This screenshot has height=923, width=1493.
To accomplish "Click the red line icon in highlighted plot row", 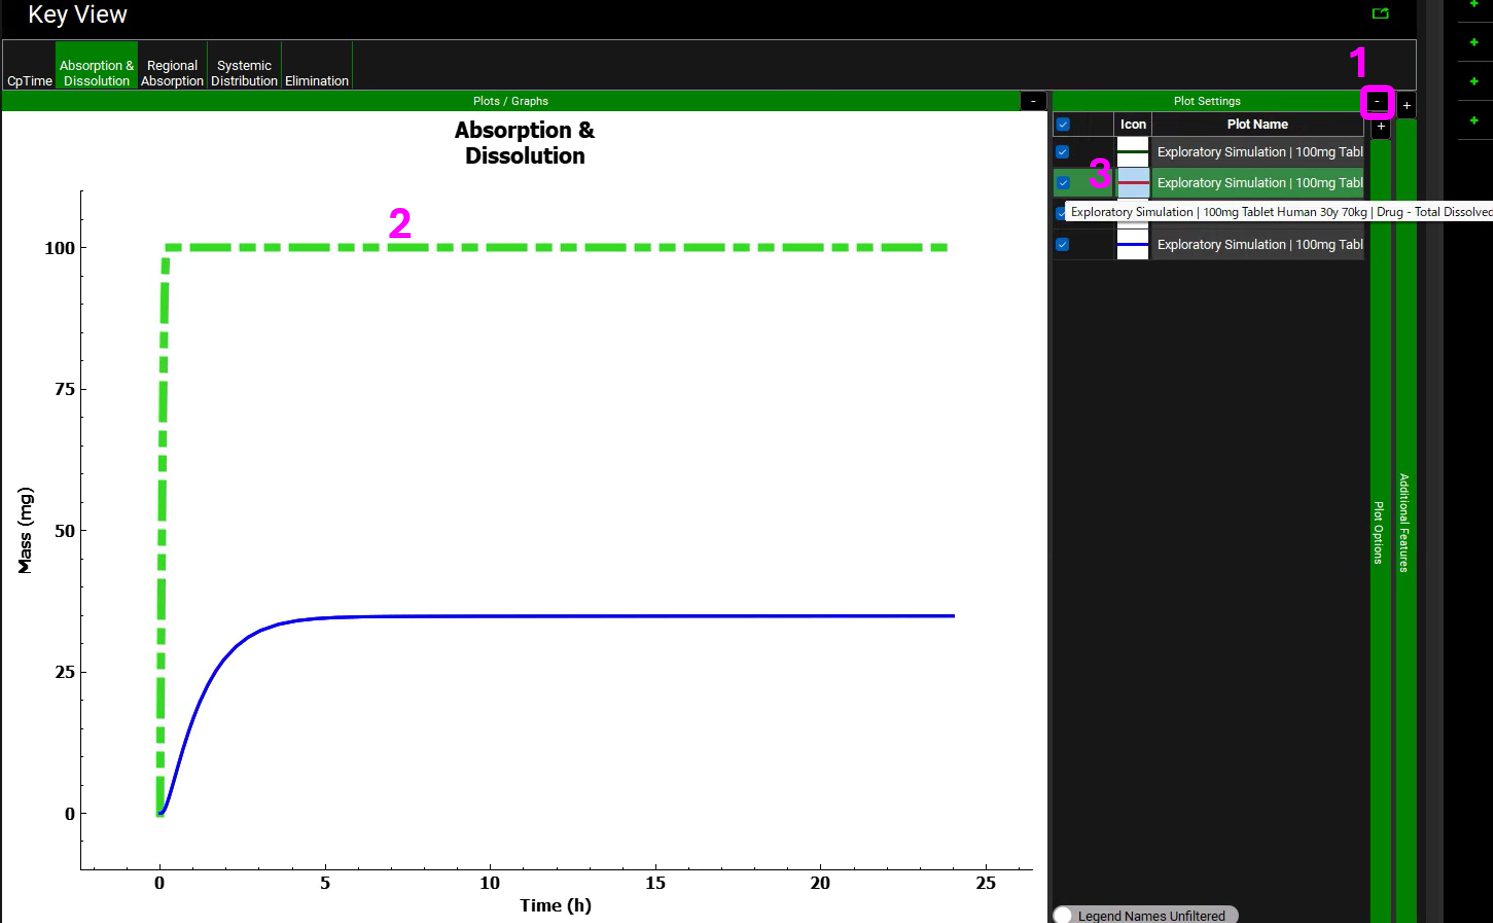I will [1132, 183].
